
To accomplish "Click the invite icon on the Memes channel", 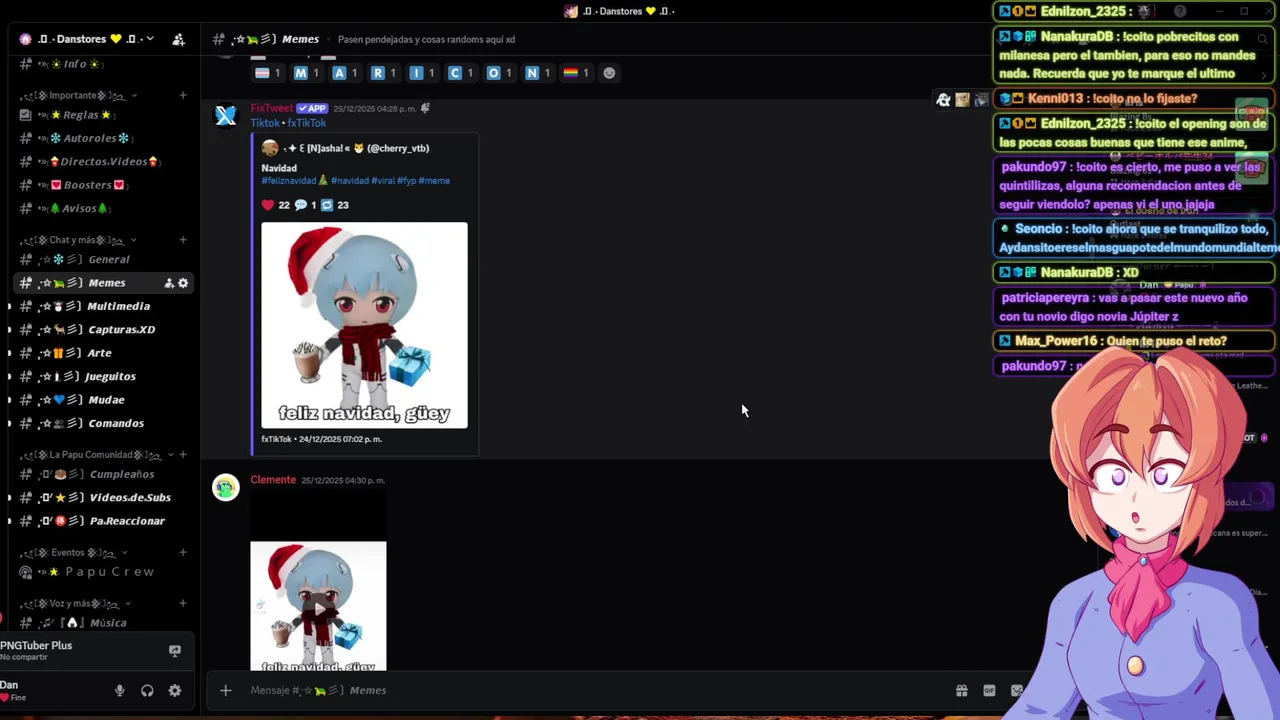I will pos(169,283).
